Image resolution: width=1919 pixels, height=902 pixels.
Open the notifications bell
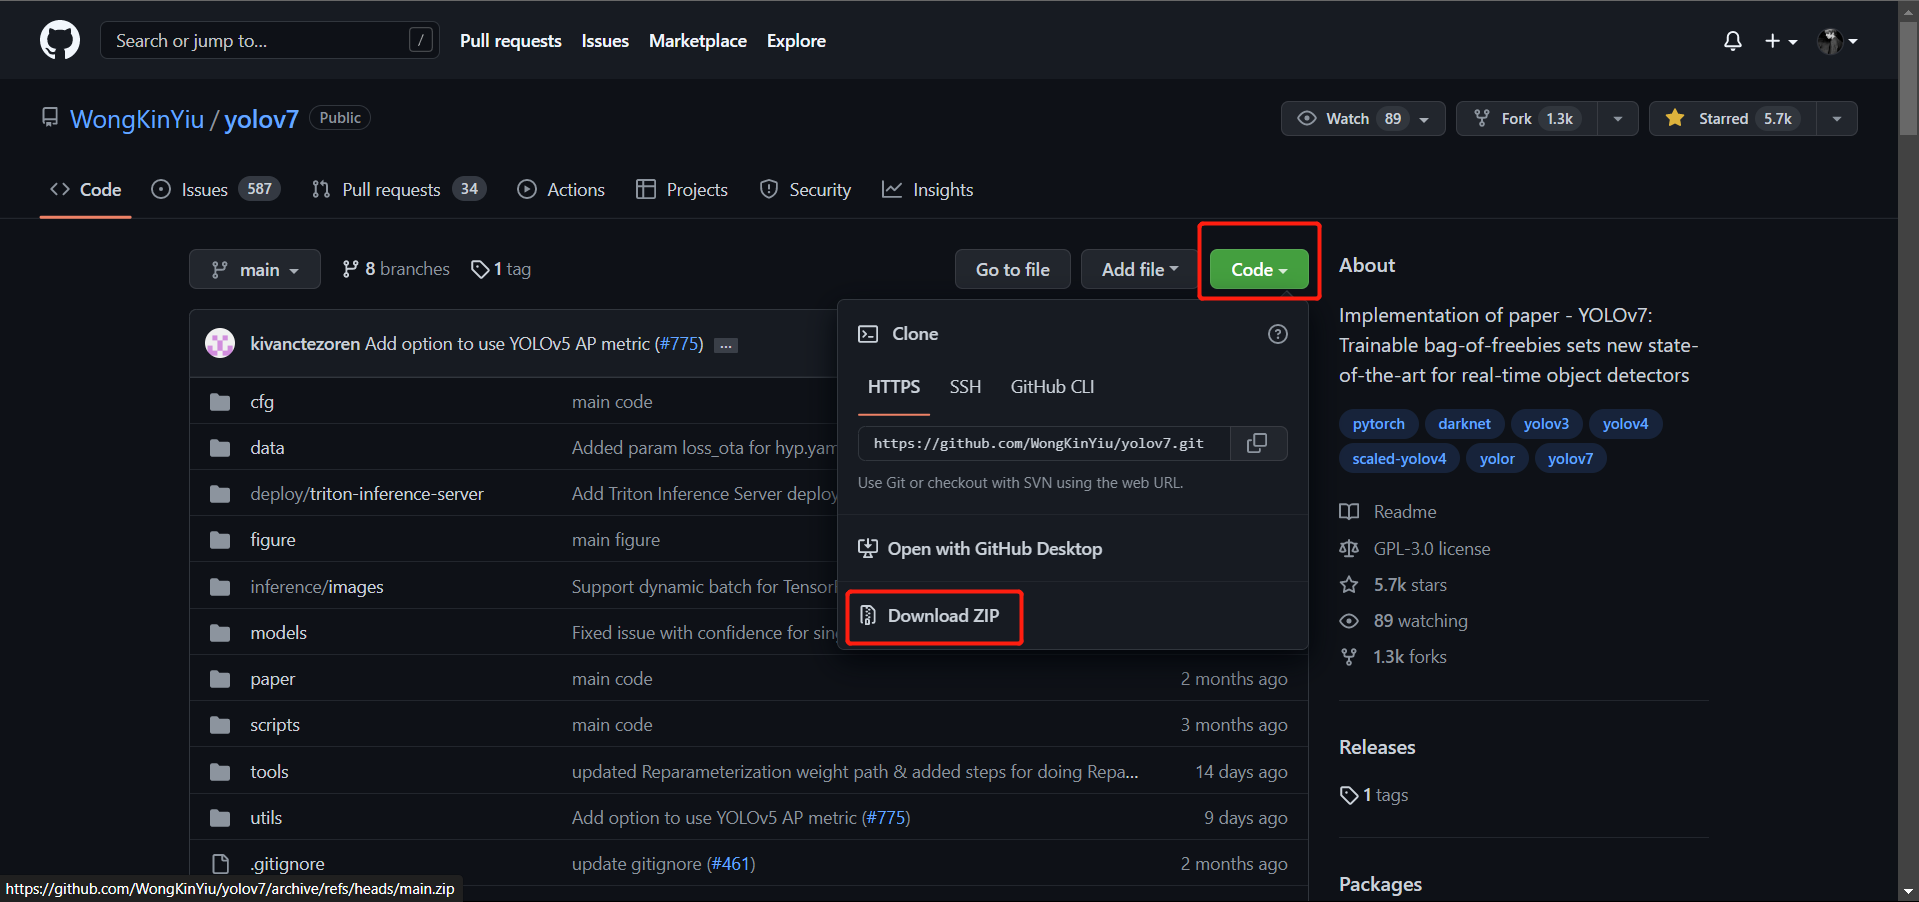coord(1732,41)
